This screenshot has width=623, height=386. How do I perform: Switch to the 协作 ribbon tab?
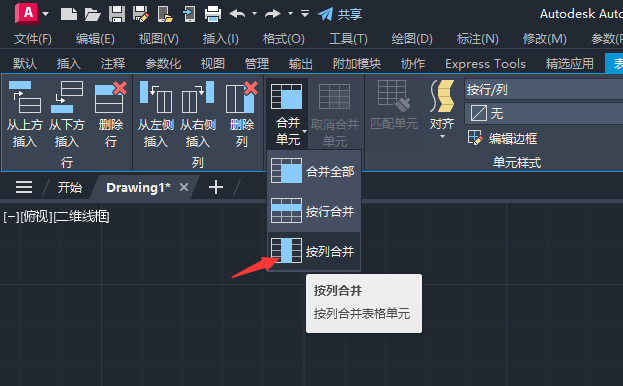pos(413,64)
